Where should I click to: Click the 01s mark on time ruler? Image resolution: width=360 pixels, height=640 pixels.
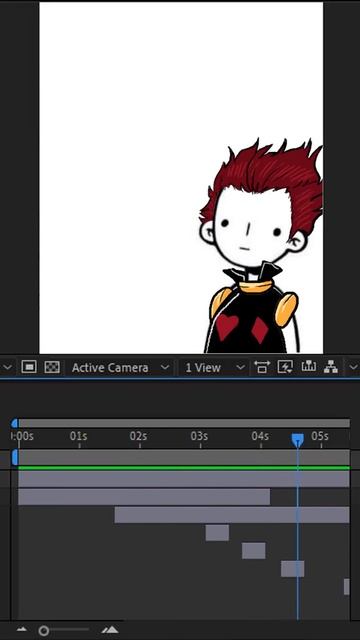coord(78,436)
